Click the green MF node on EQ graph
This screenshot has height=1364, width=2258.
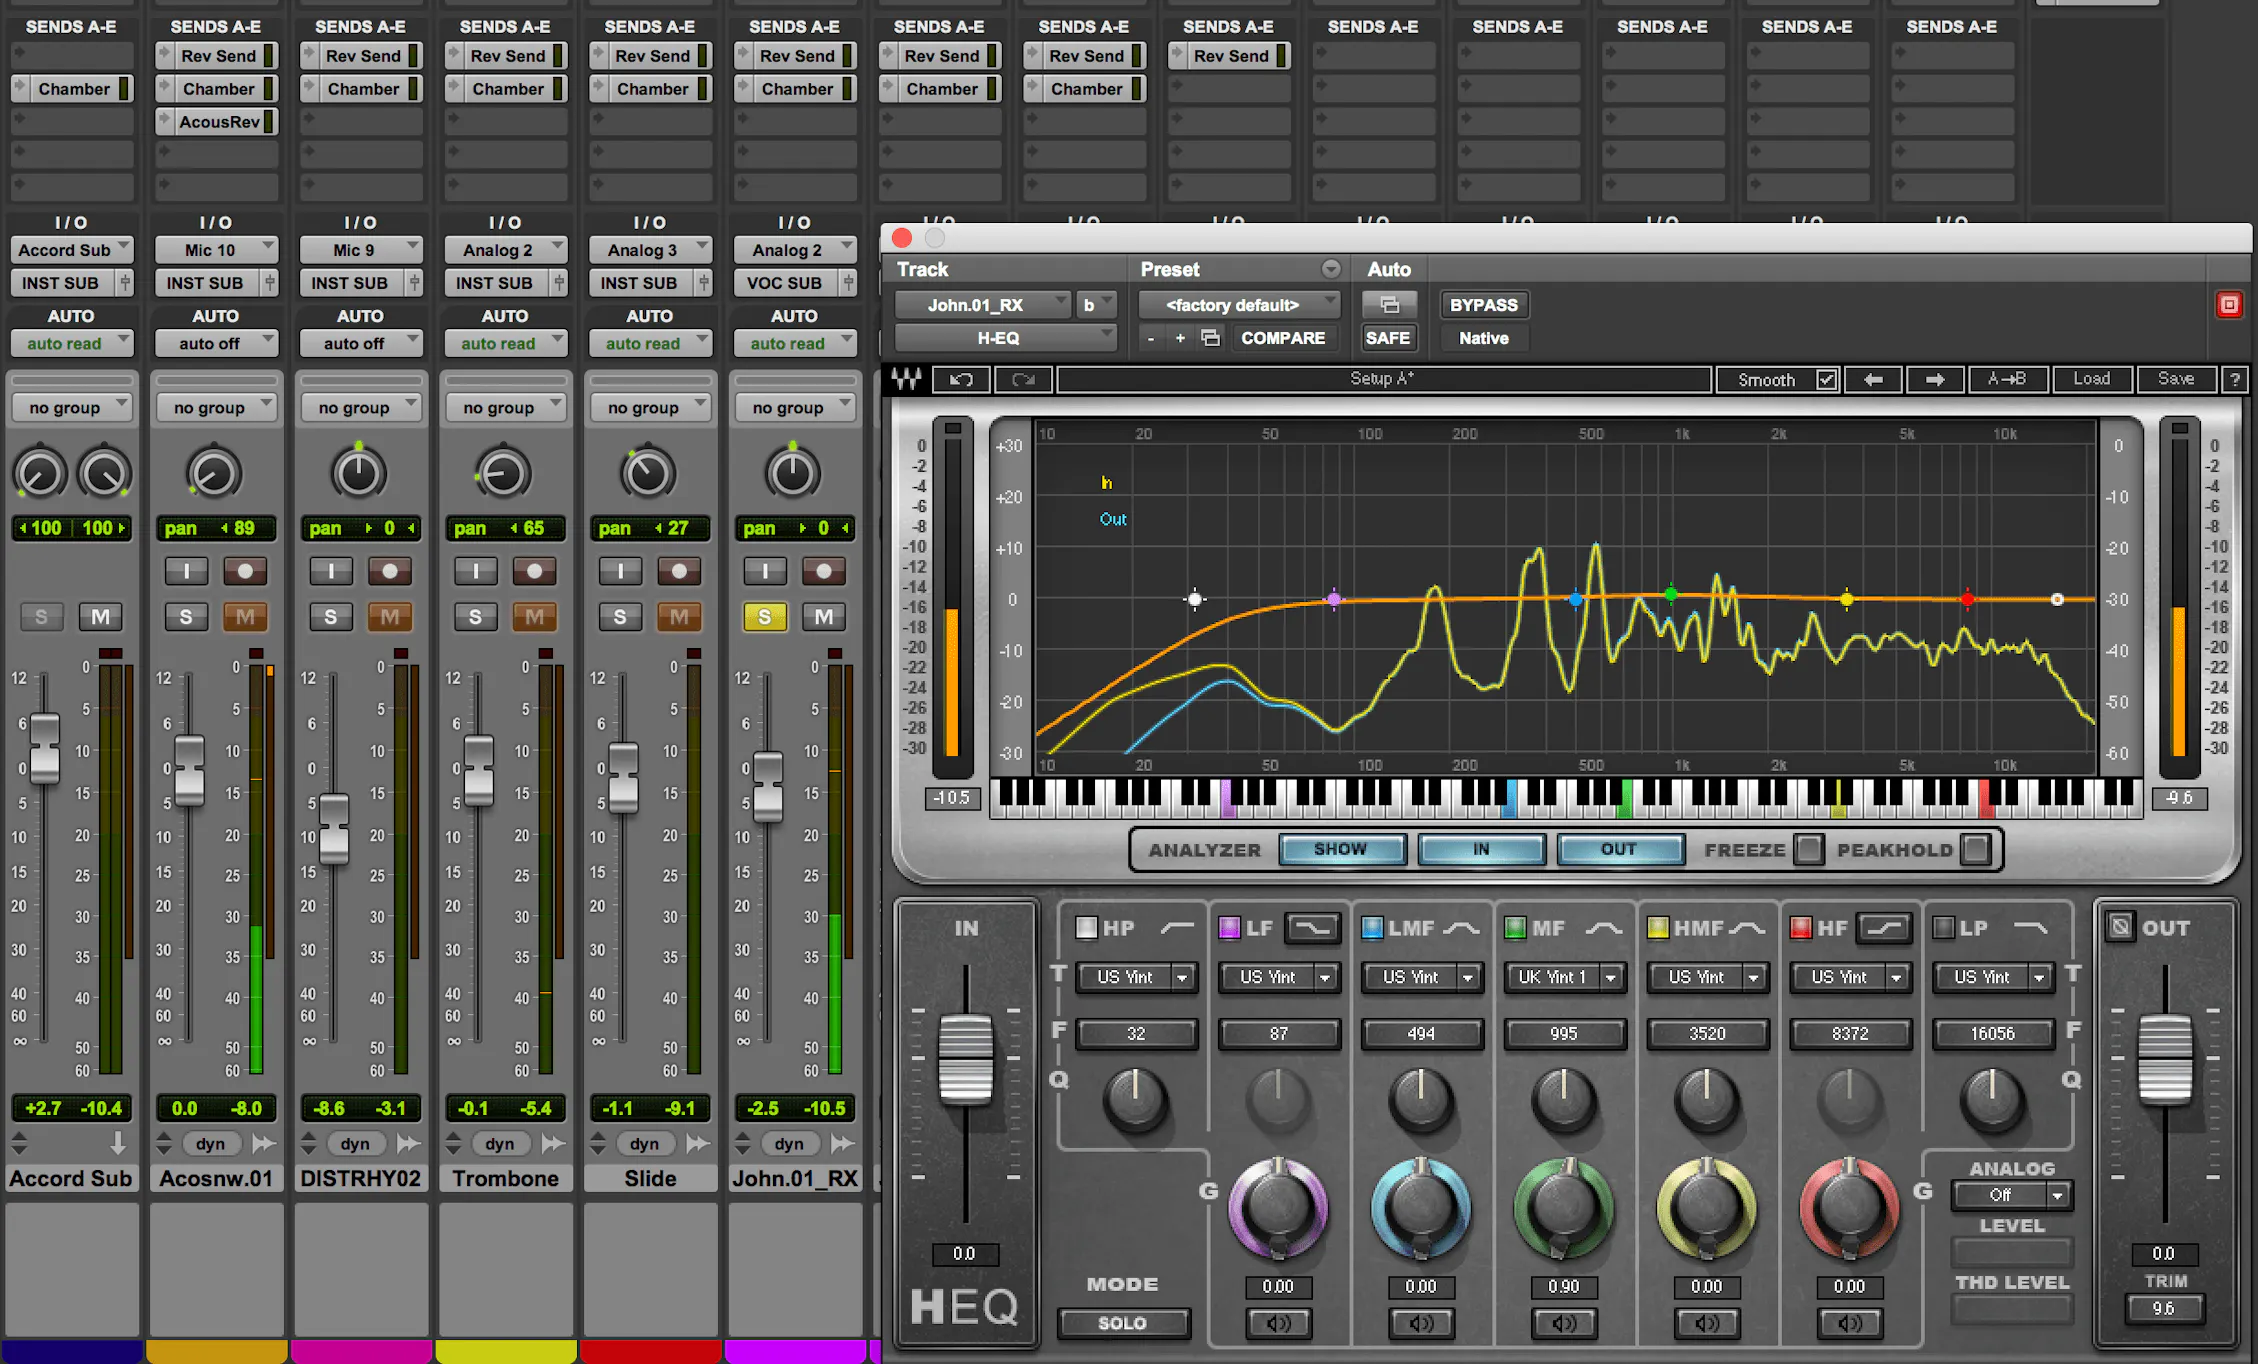(1671, 595)
